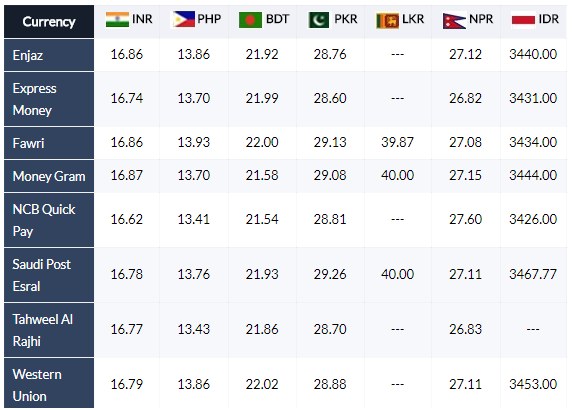Select NCB Quick Pay row header

point(49,220)
